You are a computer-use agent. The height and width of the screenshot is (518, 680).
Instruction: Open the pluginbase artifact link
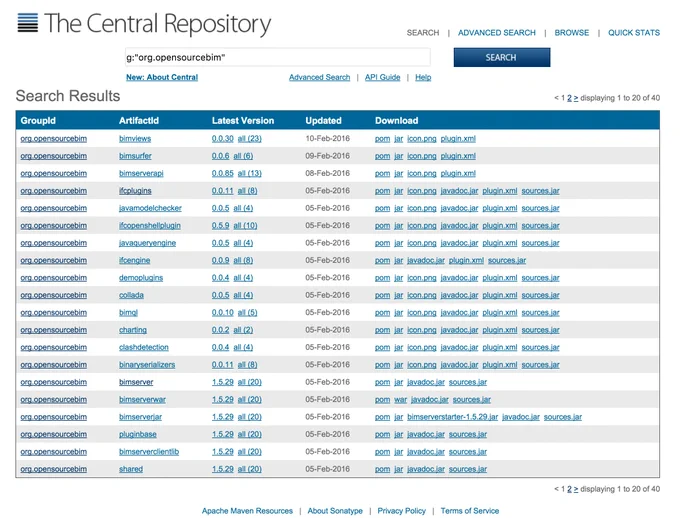pyautogui.click(x=138, y=434)
